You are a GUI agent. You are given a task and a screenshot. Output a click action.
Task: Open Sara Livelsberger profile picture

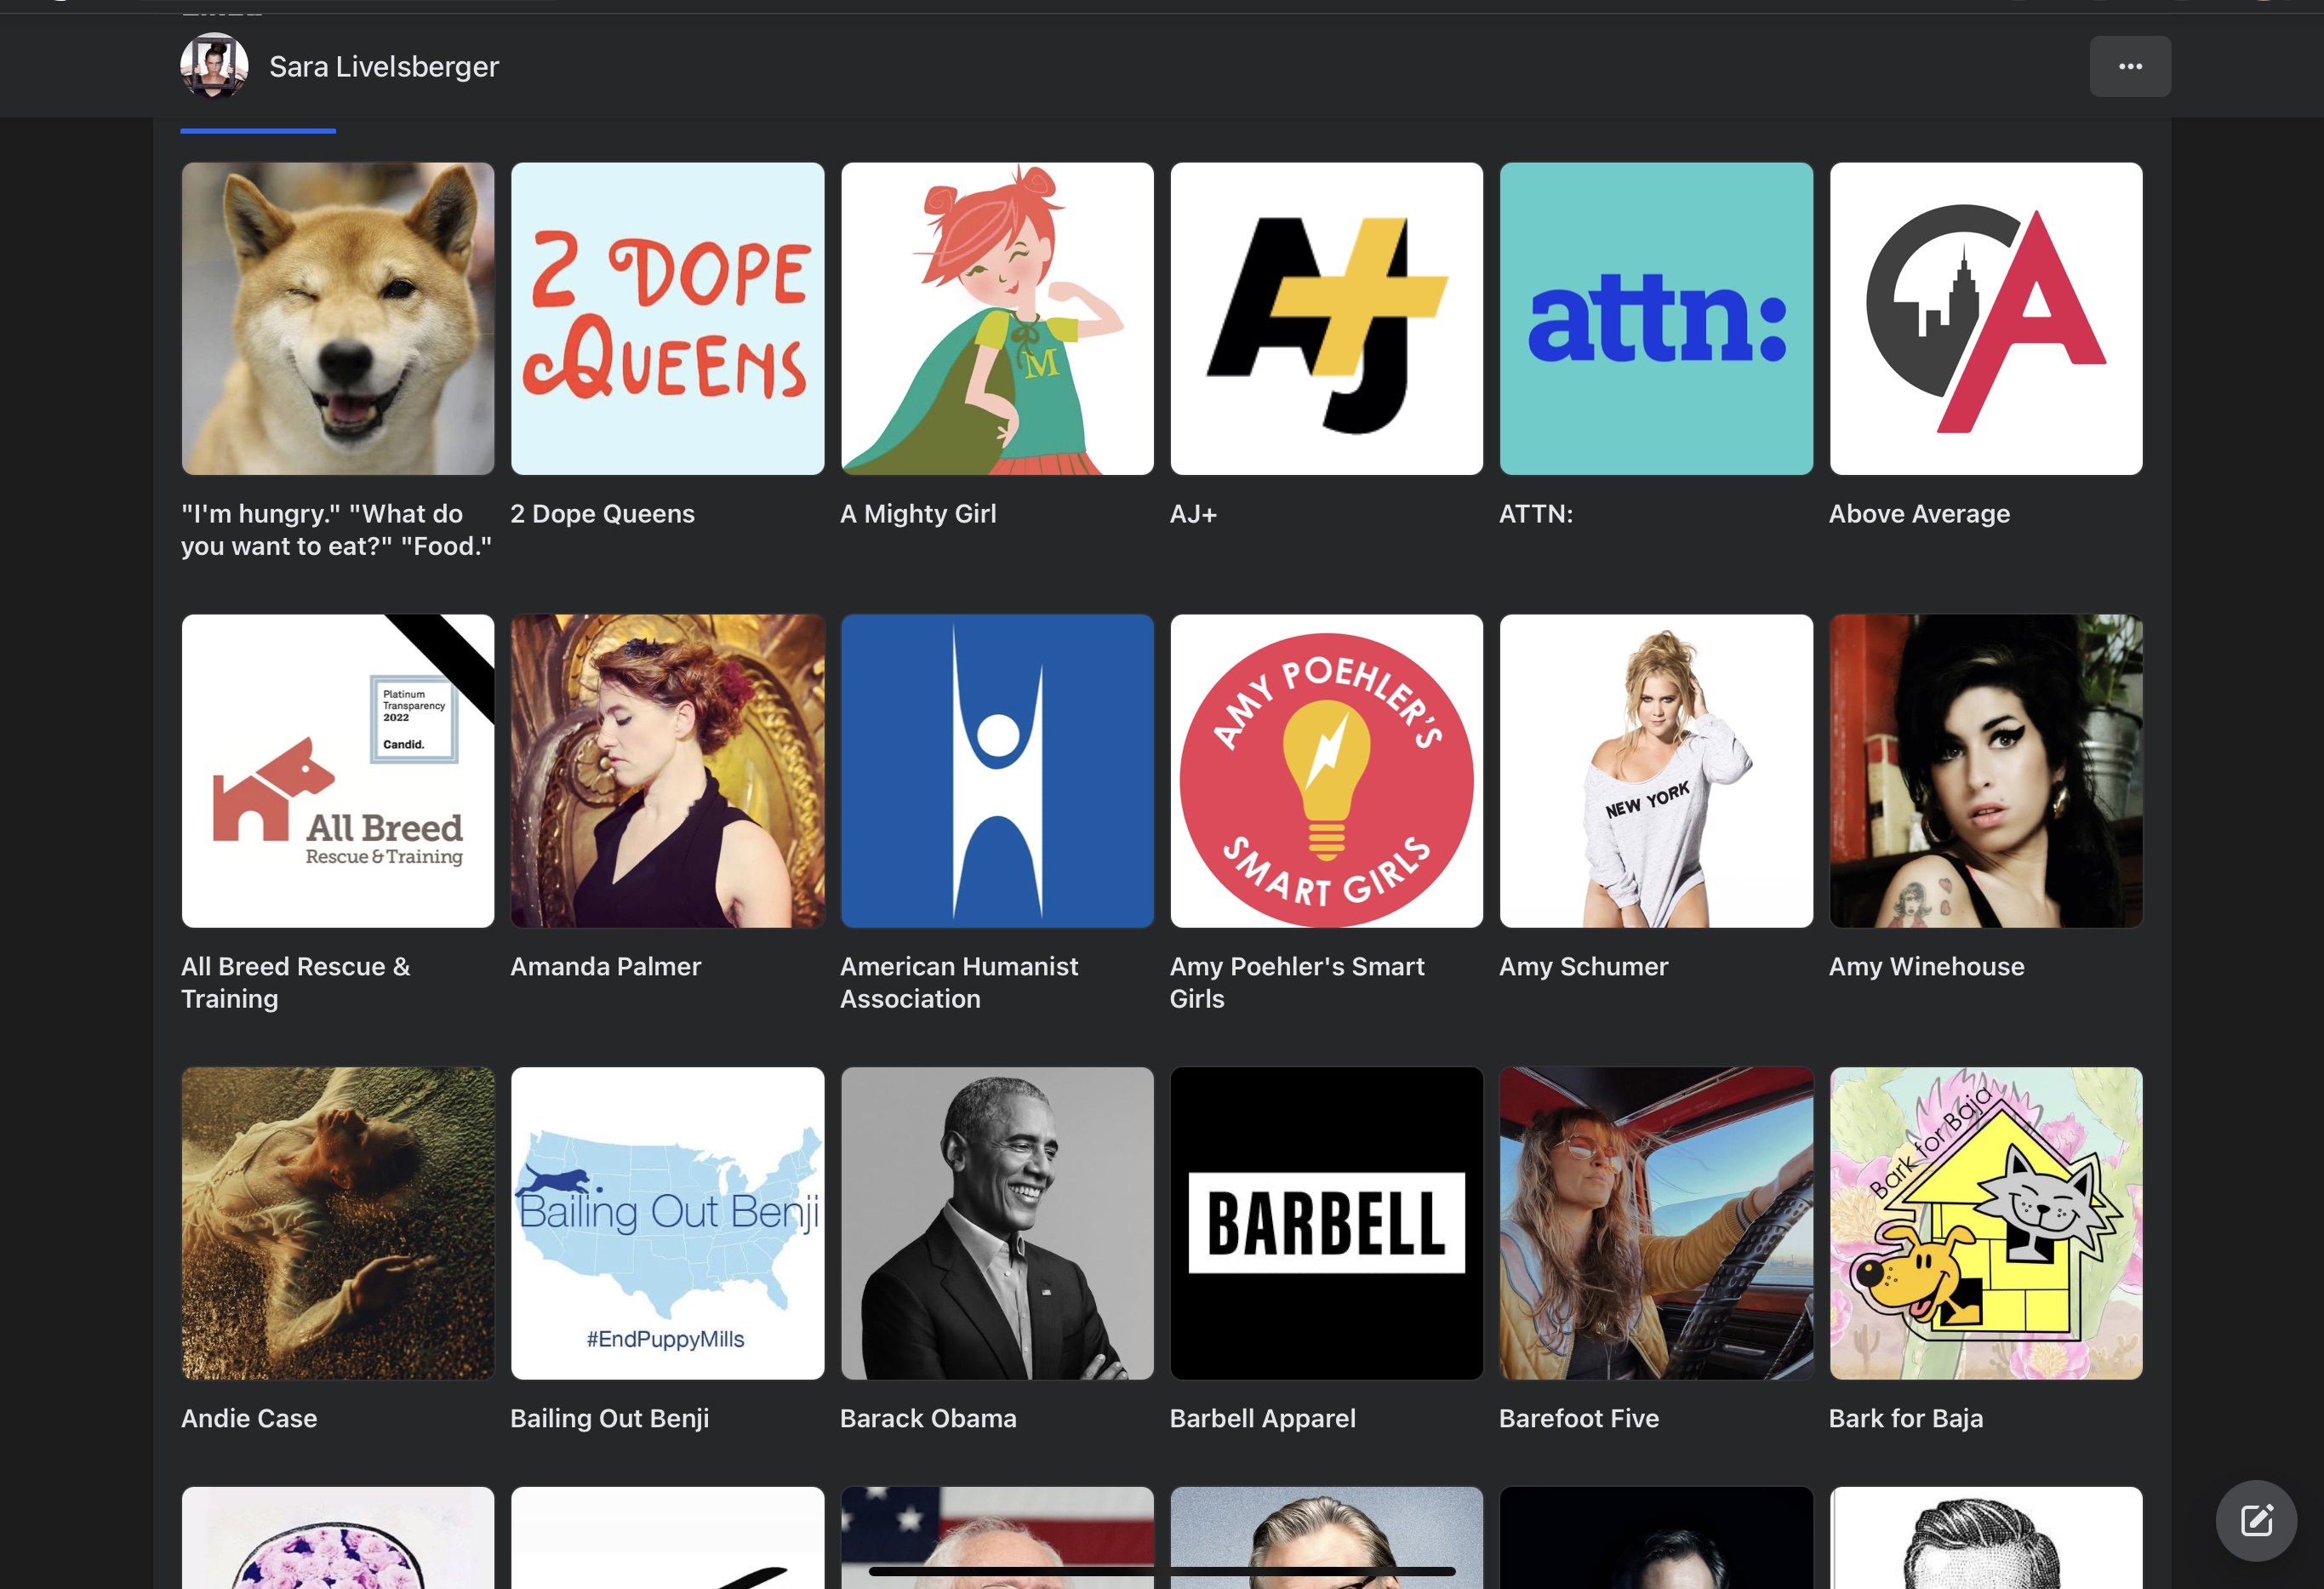[x=214, y=66]
